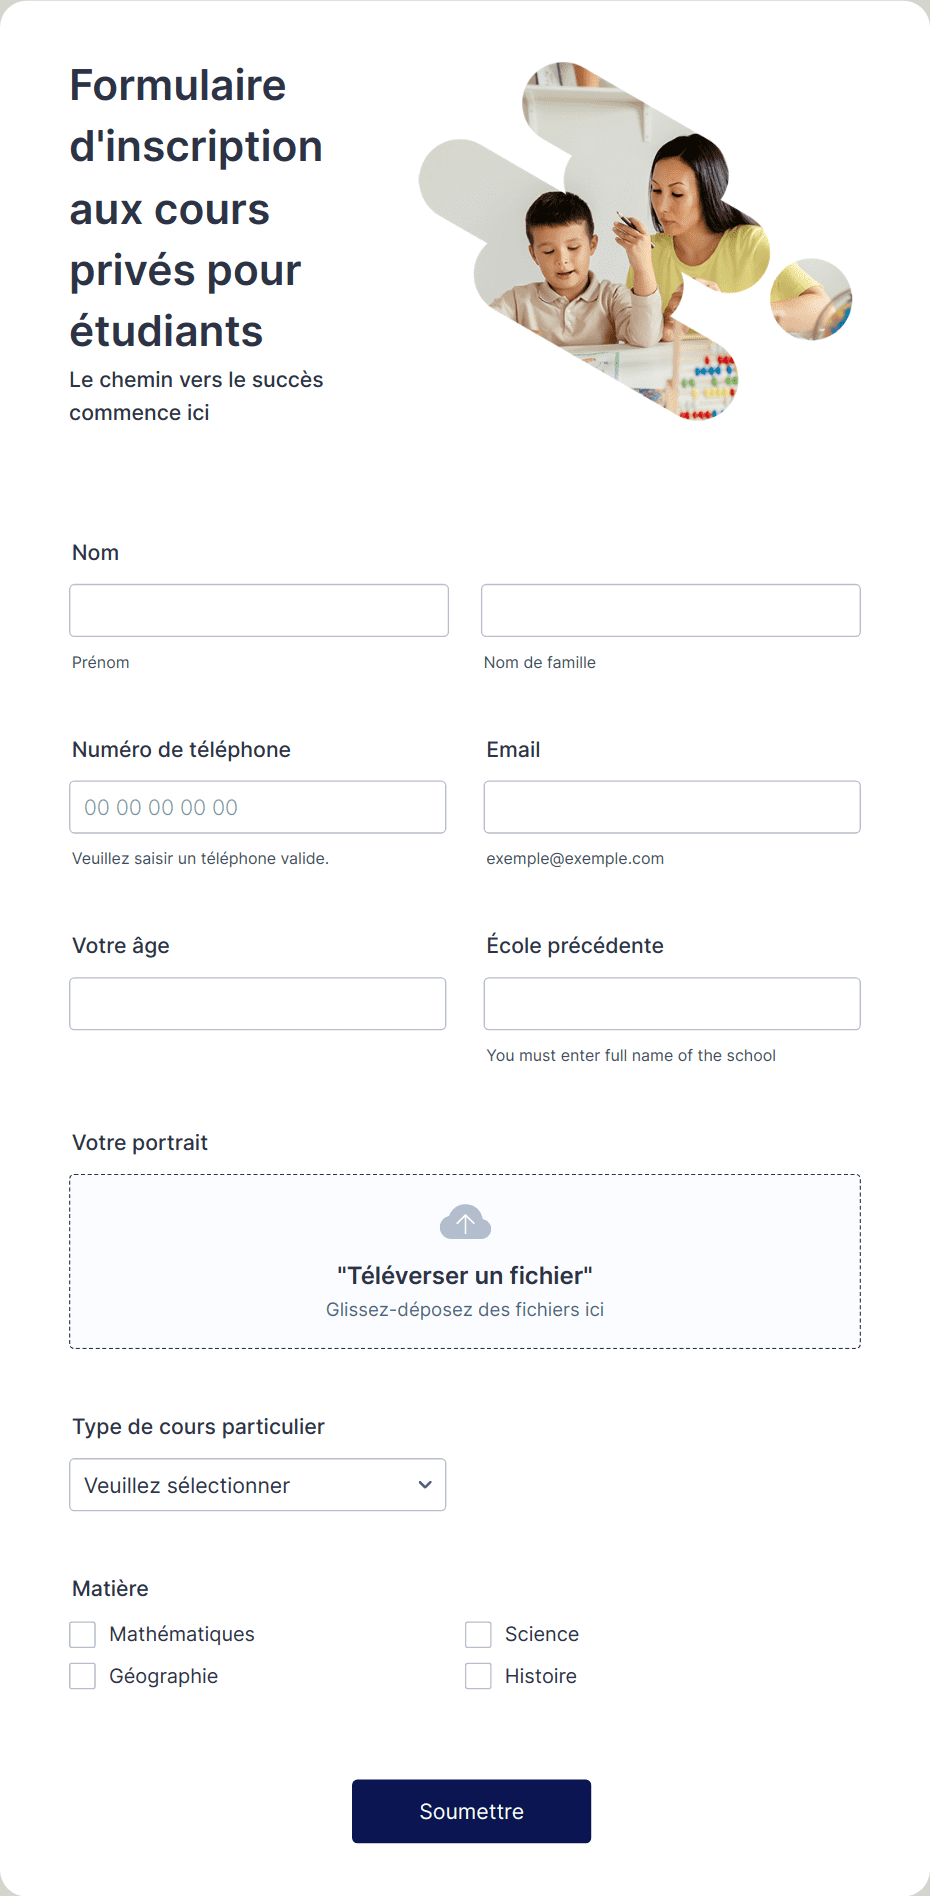930x1896 pixels.
Task: Click the Soumettre button
Action: tap(471, 1811)
